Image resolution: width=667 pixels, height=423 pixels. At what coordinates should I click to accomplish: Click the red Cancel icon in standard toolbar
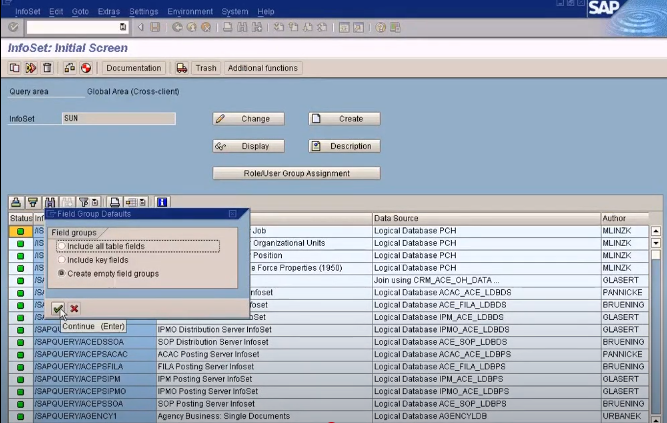point(206,28)
